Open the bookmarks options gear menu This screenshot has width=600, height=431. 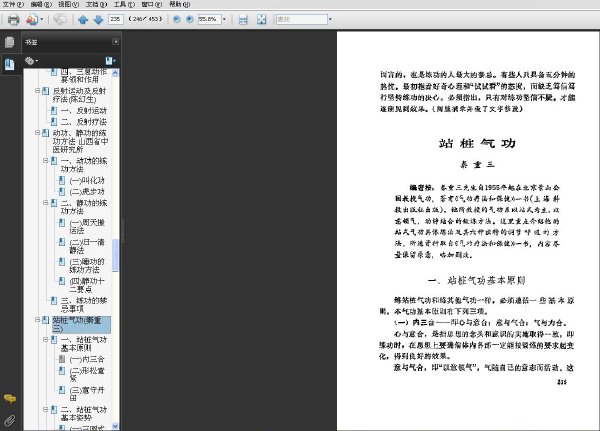tap(31, 60)
